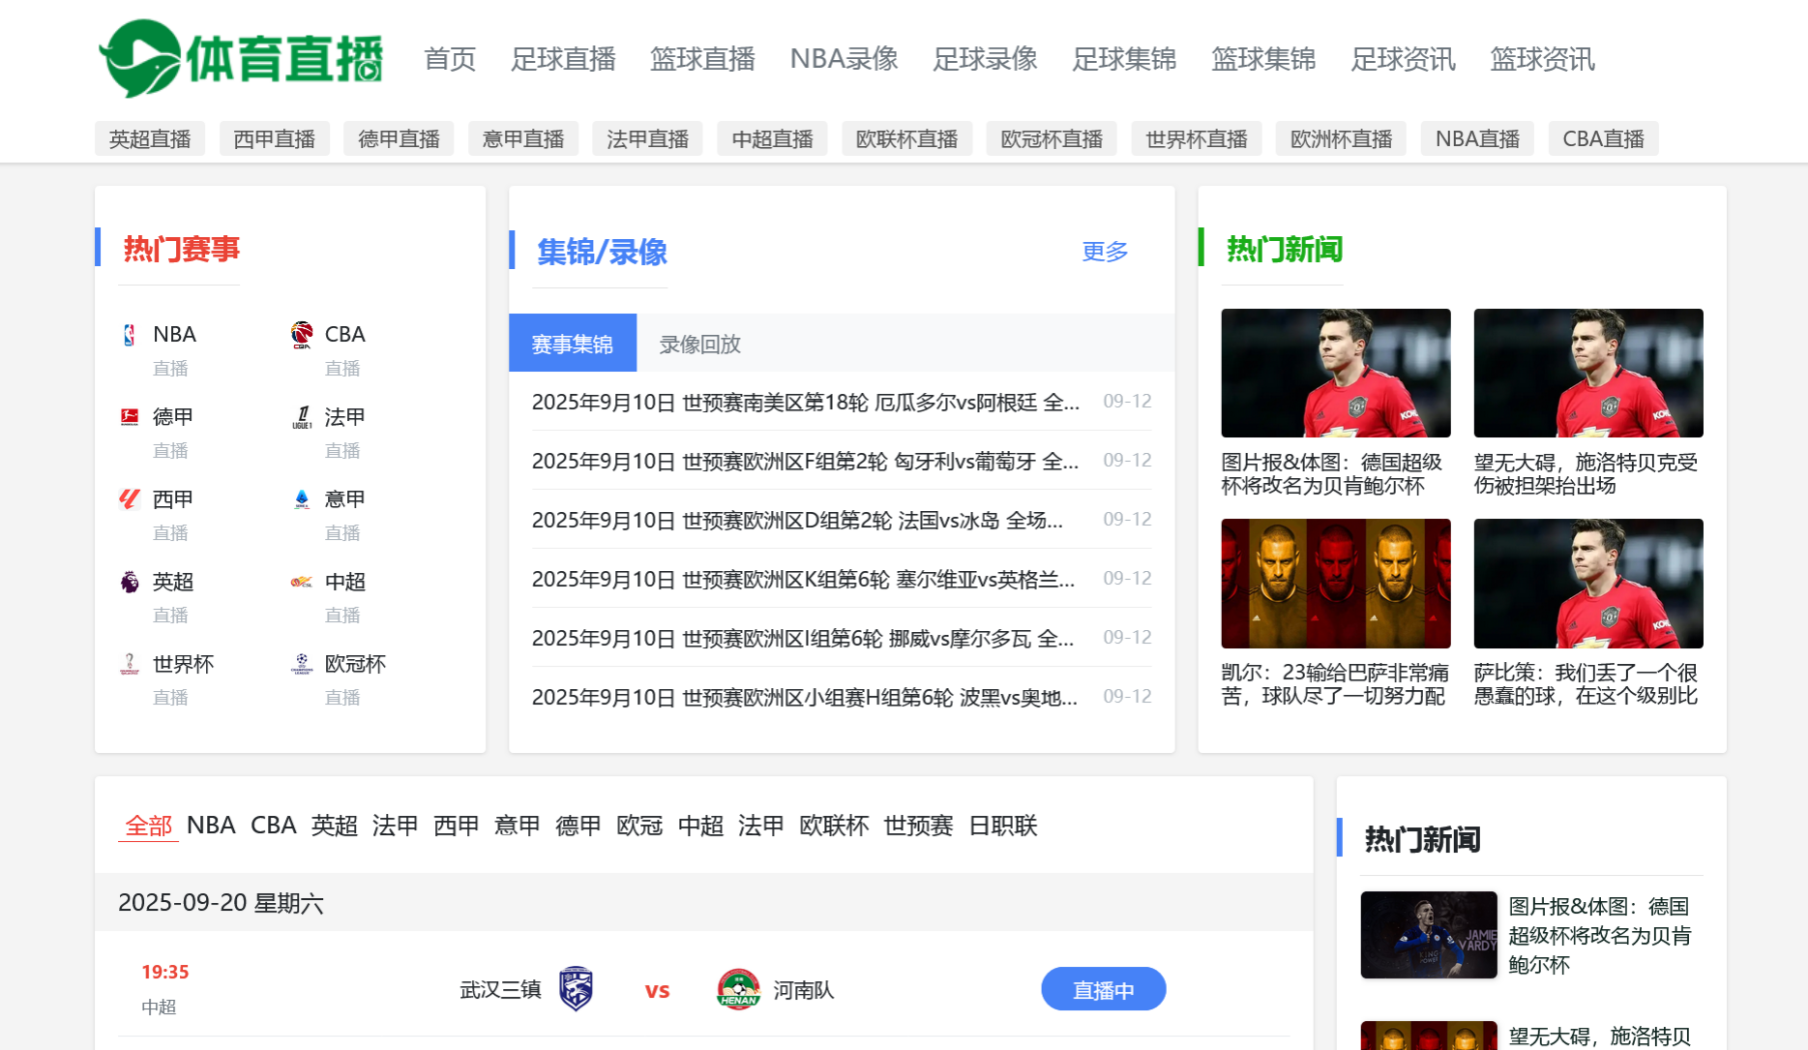Image resolution: width=1808 pixels, height=1050 pixels.
Task: Open 足球资讯 in the main navigation
Action: 1403,59
